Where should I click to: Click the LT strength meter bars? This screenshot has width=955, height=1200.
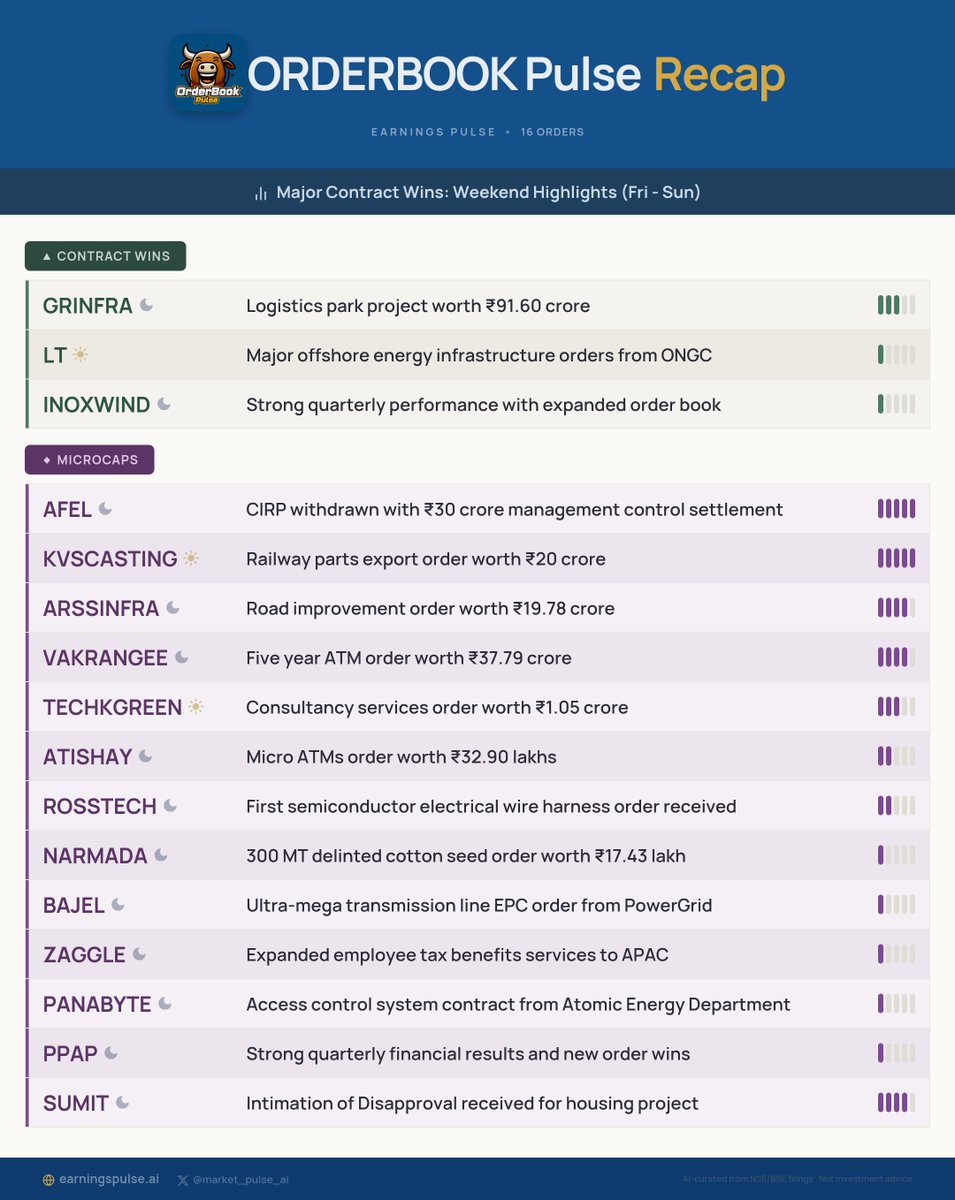896,355
